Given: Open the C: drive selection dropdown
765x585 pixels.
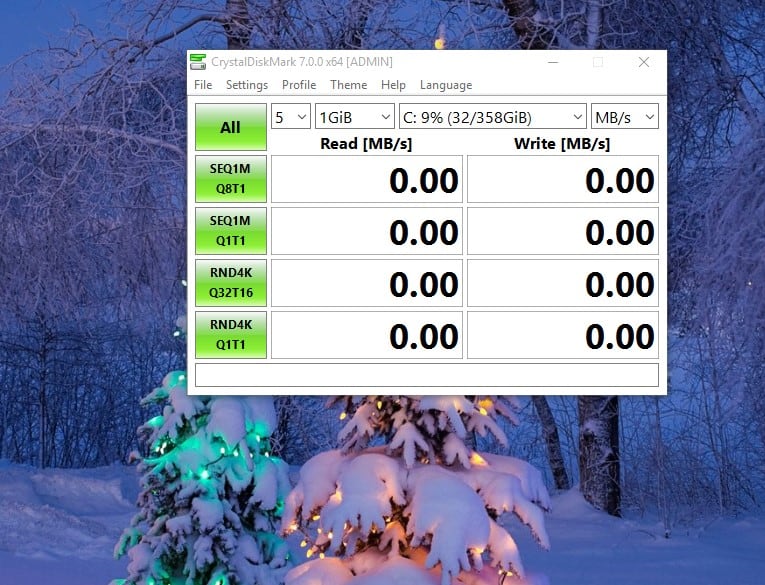Looking at the screenshot, I should [x=492, y=117].
